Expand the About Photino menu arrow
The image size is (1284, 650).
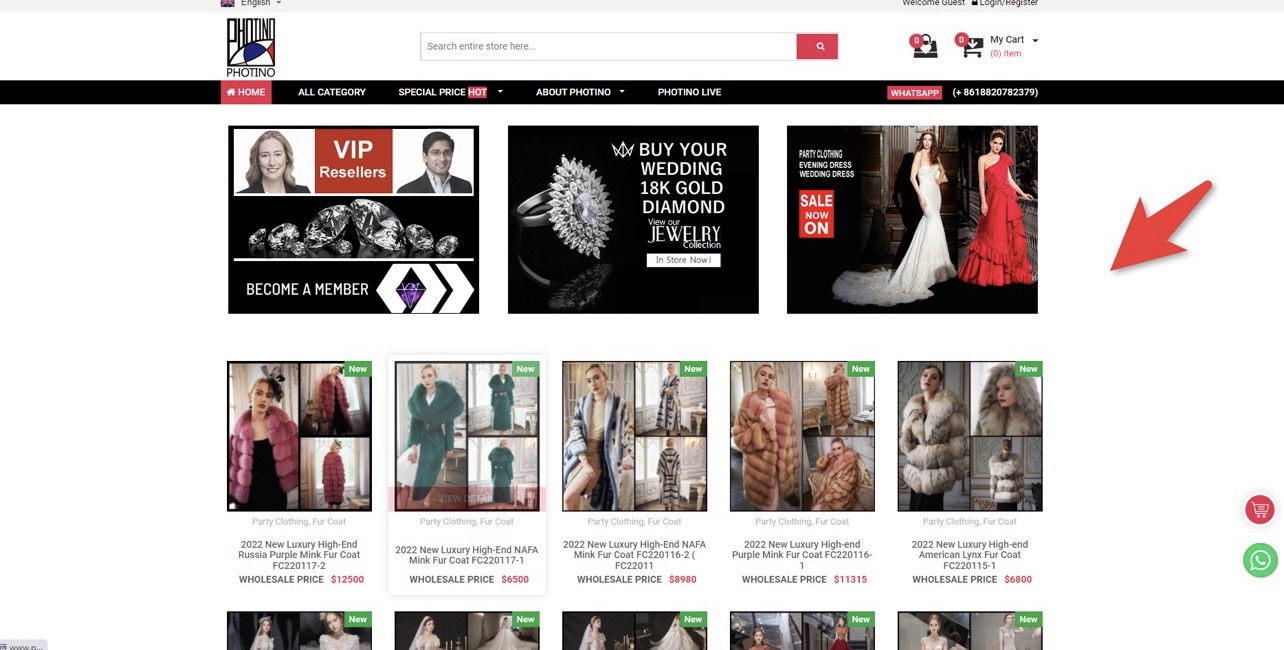(x=622, y=92)
